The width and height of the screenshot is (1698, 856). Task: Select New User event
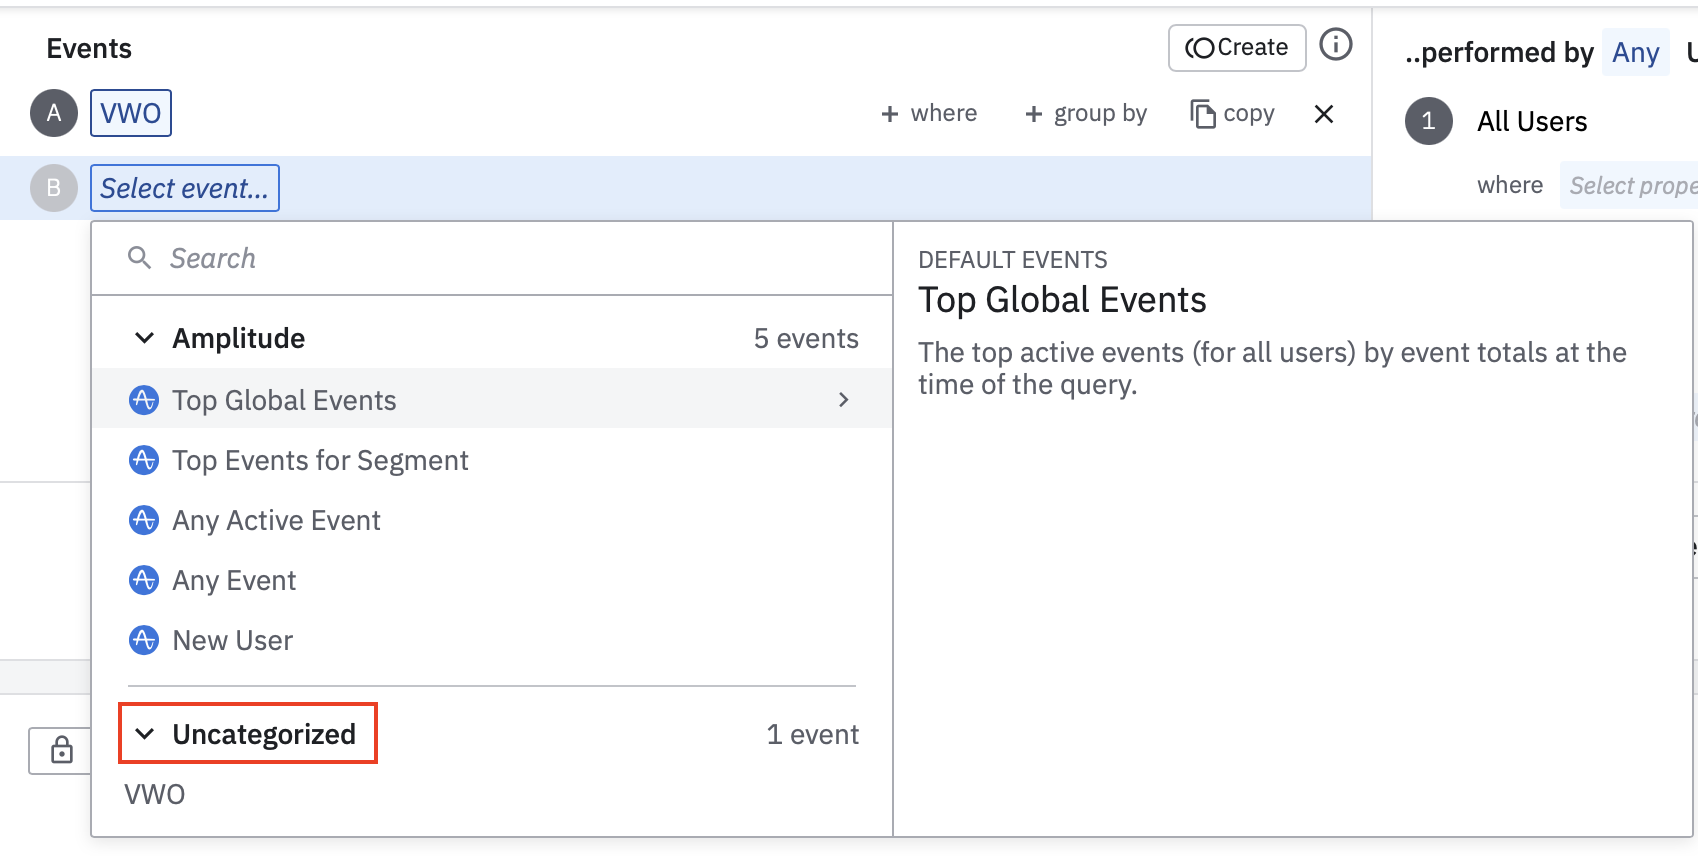[x=492, y=640]
